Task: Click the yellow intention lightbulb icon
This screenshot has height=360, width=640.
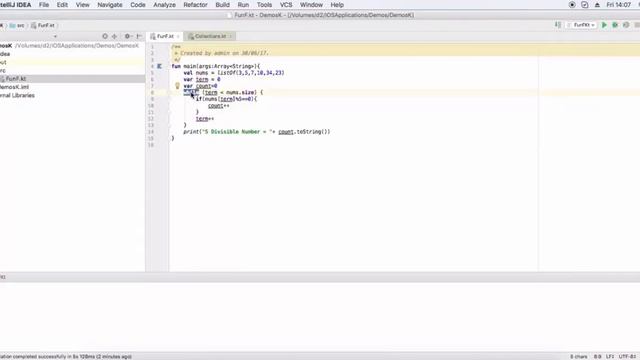Action: click(177, 86)
